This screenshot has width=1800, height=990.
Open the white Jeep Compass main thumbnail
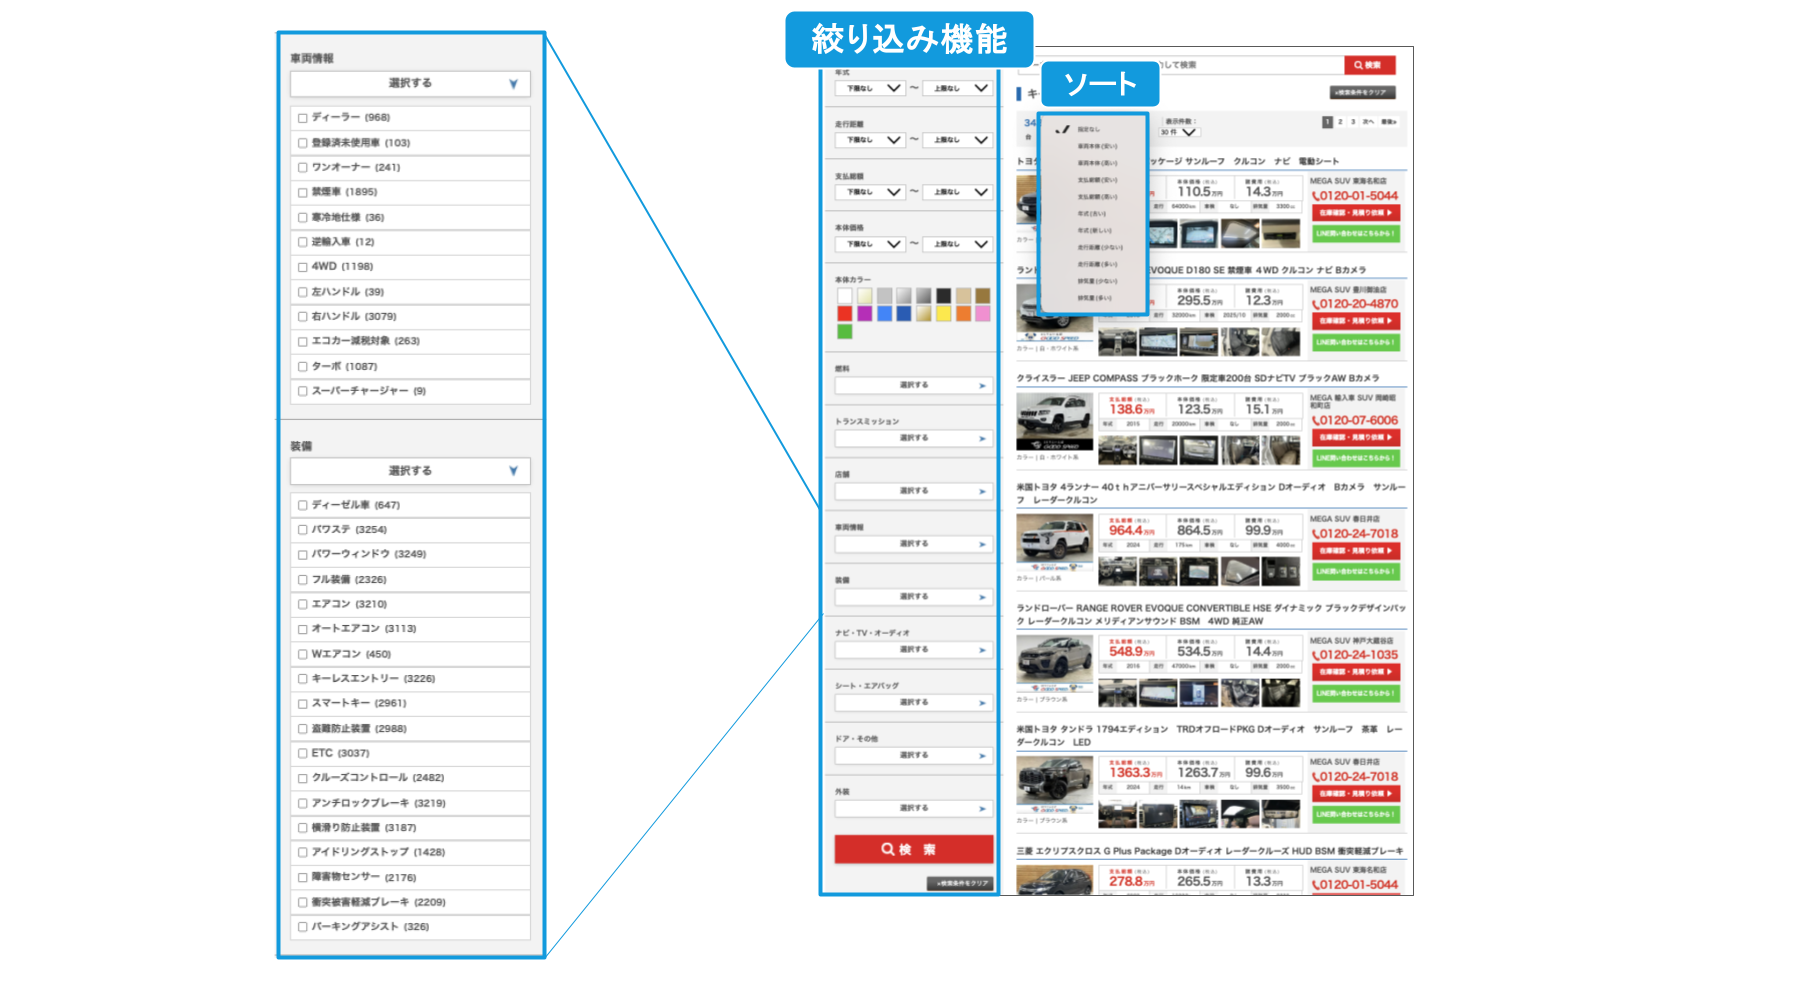[1054, 421]
